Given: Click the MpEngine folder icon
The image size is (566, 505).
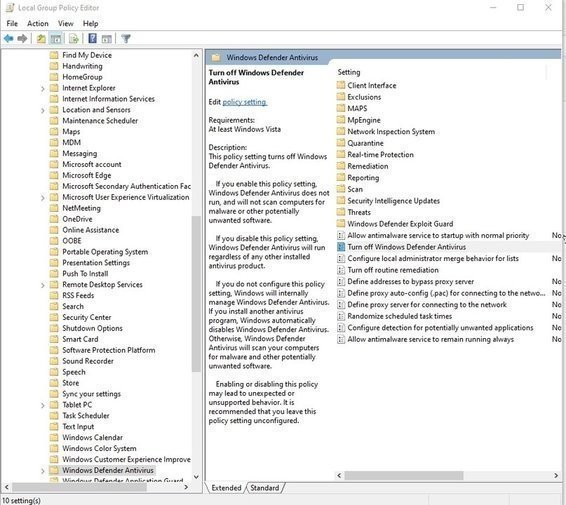Looking at the screenshot, I should [x=341, y=120].
